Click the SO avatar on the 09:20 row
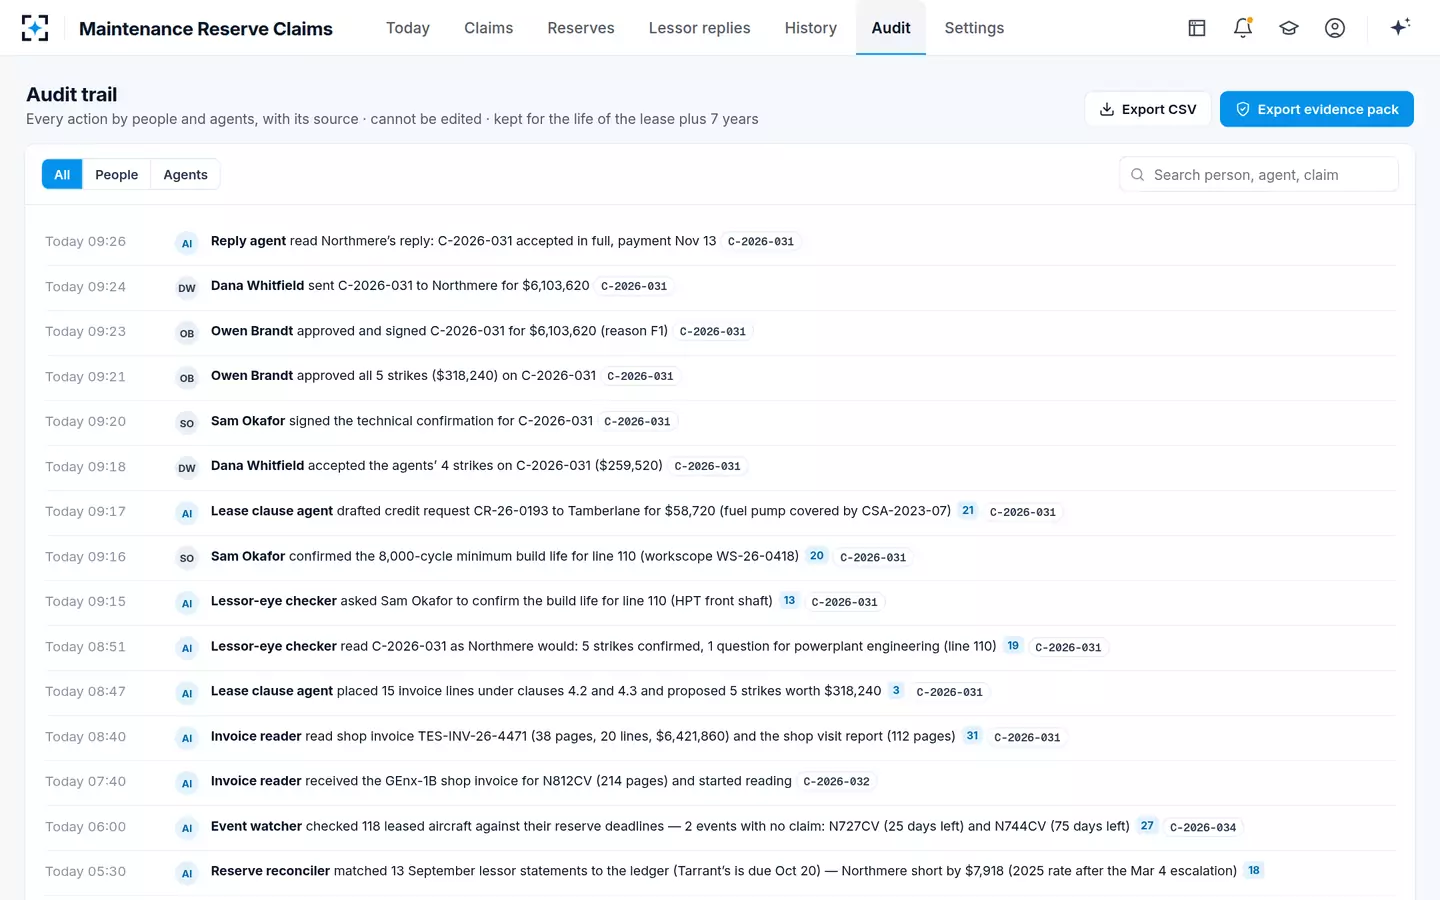The width and height of the screenshot is (1440, 900). pos(187,423)
